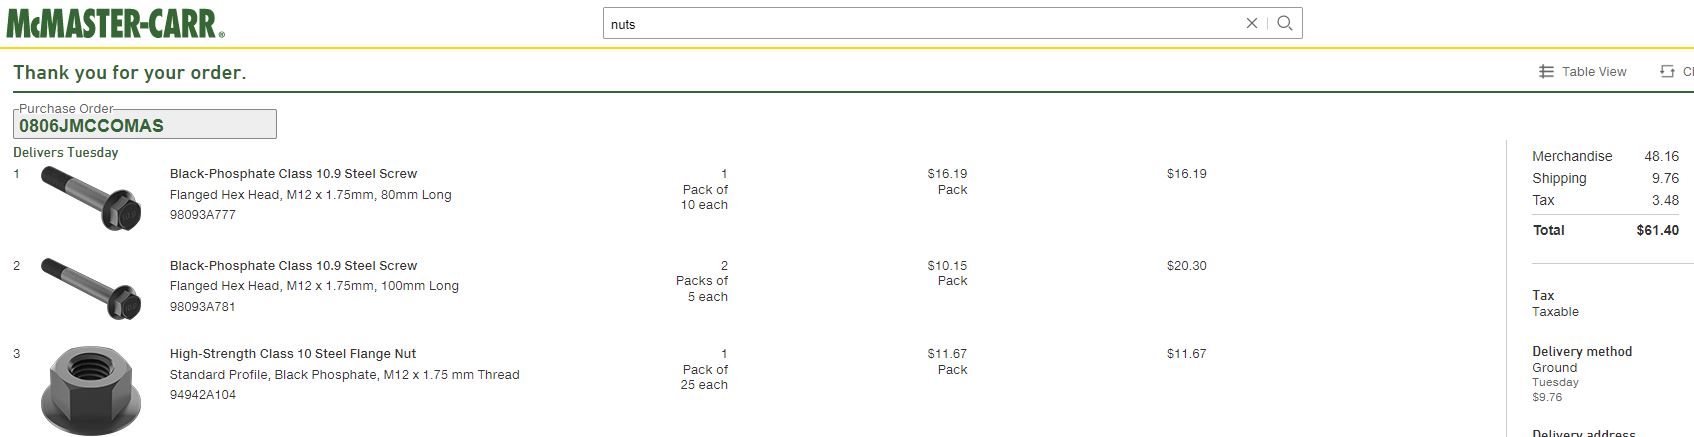Click the icon right of Table View
Image resolution: width=1694 pixels, height=437 pixels.
1667,72
